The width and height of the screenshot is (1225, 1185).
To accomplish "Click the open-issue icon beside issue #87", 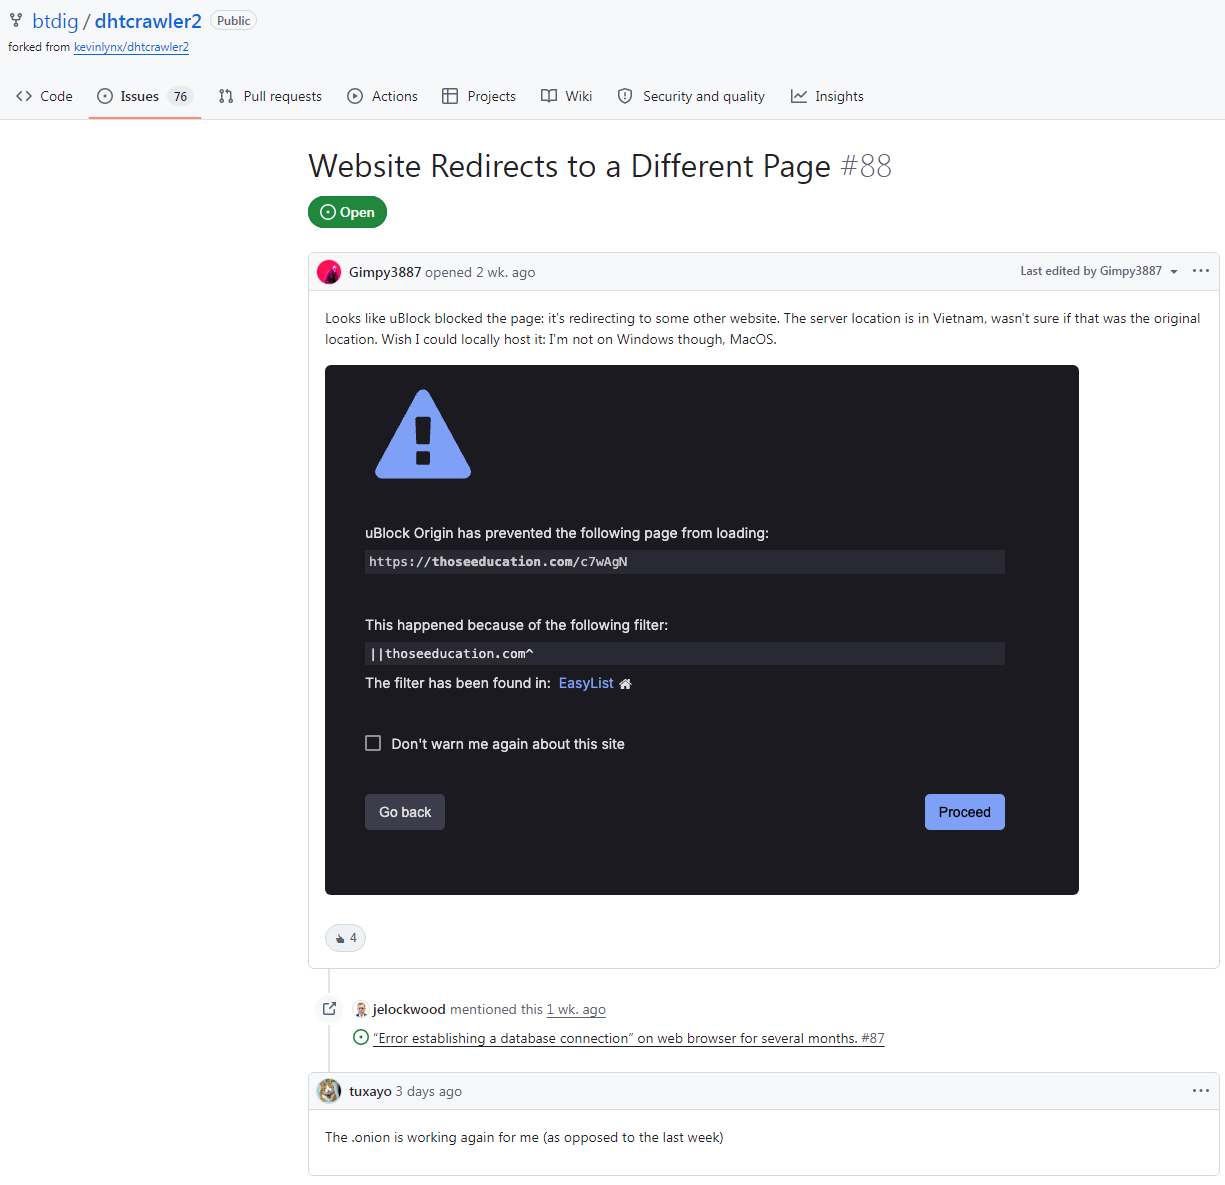I will coord(361,1037).
